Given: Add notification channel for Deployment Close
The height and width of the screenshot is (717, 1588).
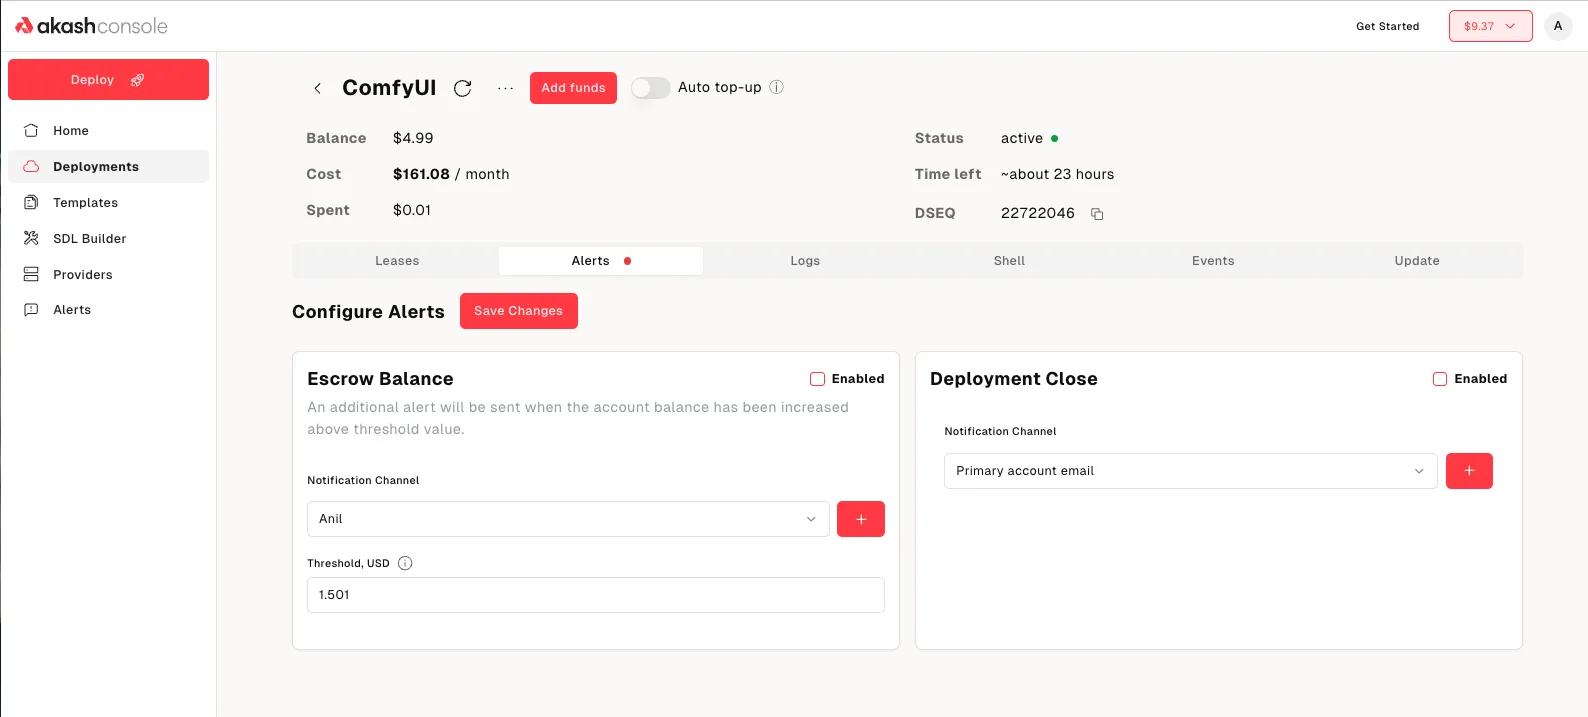Looking at the screenshot, I should (x=1468, y=471).
